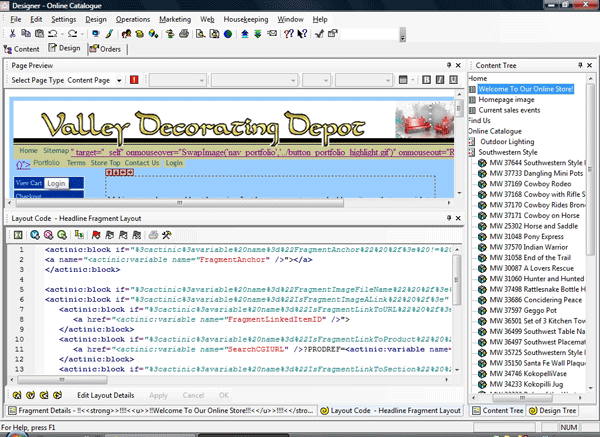The width and height of the screenshot is (600, 437).
Task: Click the Edit Layout Details button
Action: click(105, 395)
